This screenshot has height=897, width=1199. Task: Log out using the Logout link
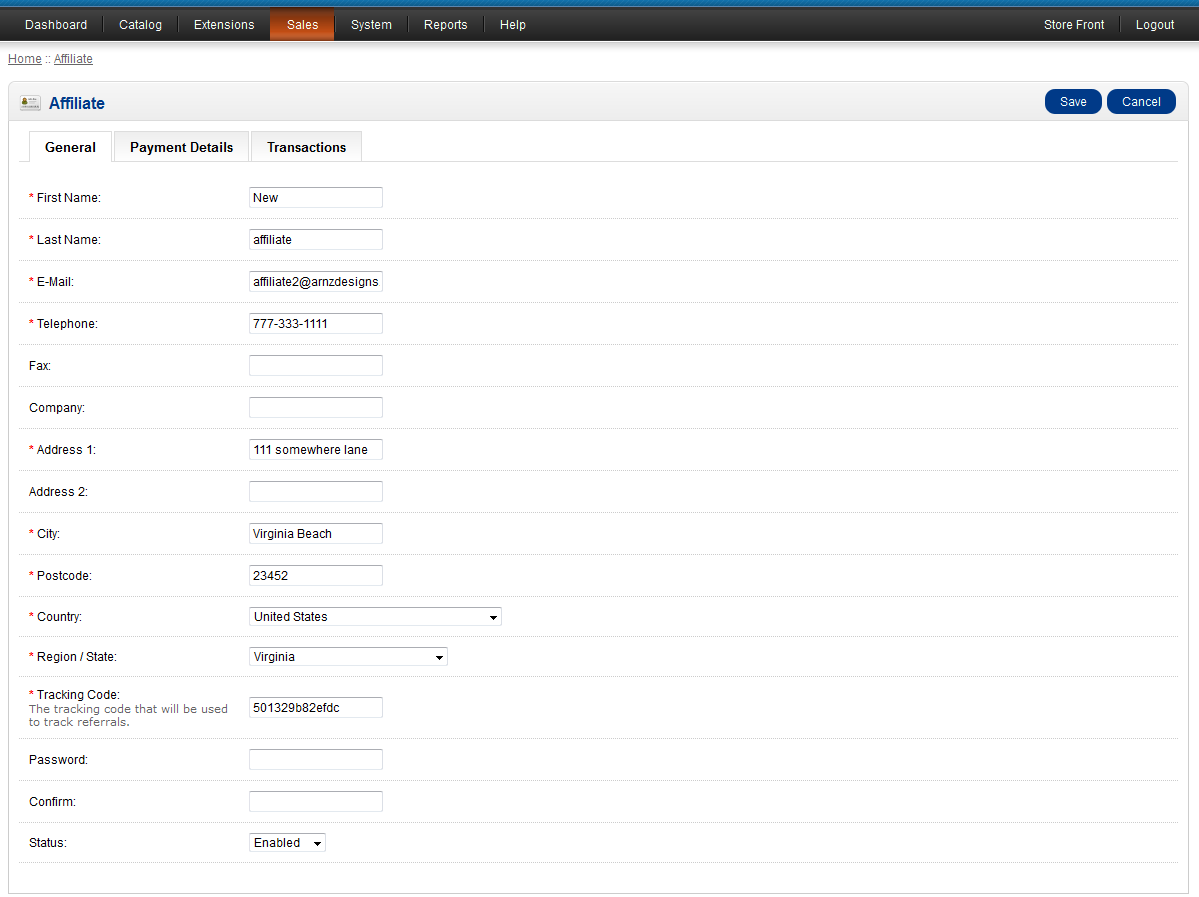click(x=1155, y=25)
